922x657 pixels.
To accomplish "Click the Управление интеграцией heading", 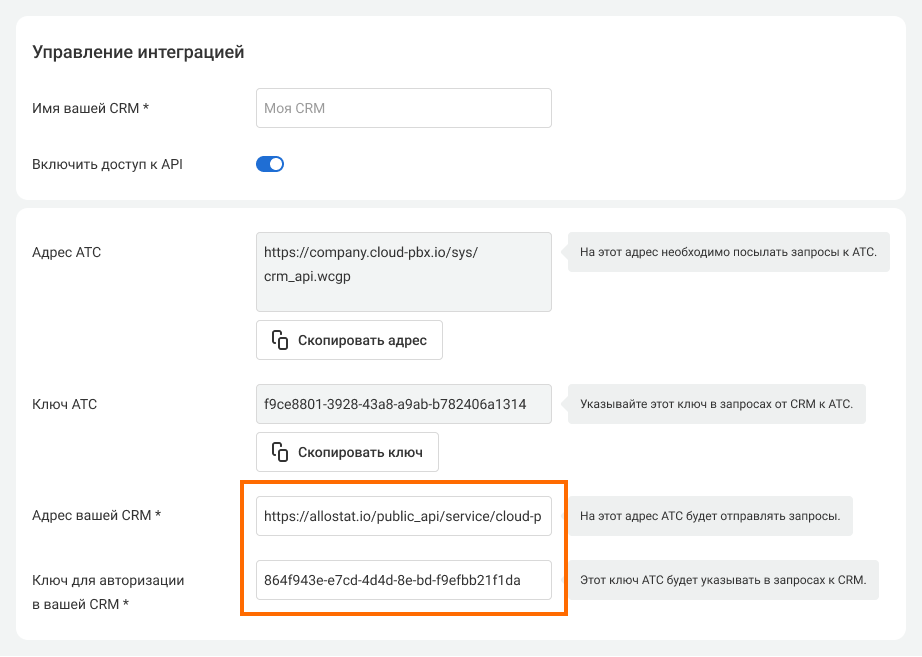I will [x=138, y=52].
